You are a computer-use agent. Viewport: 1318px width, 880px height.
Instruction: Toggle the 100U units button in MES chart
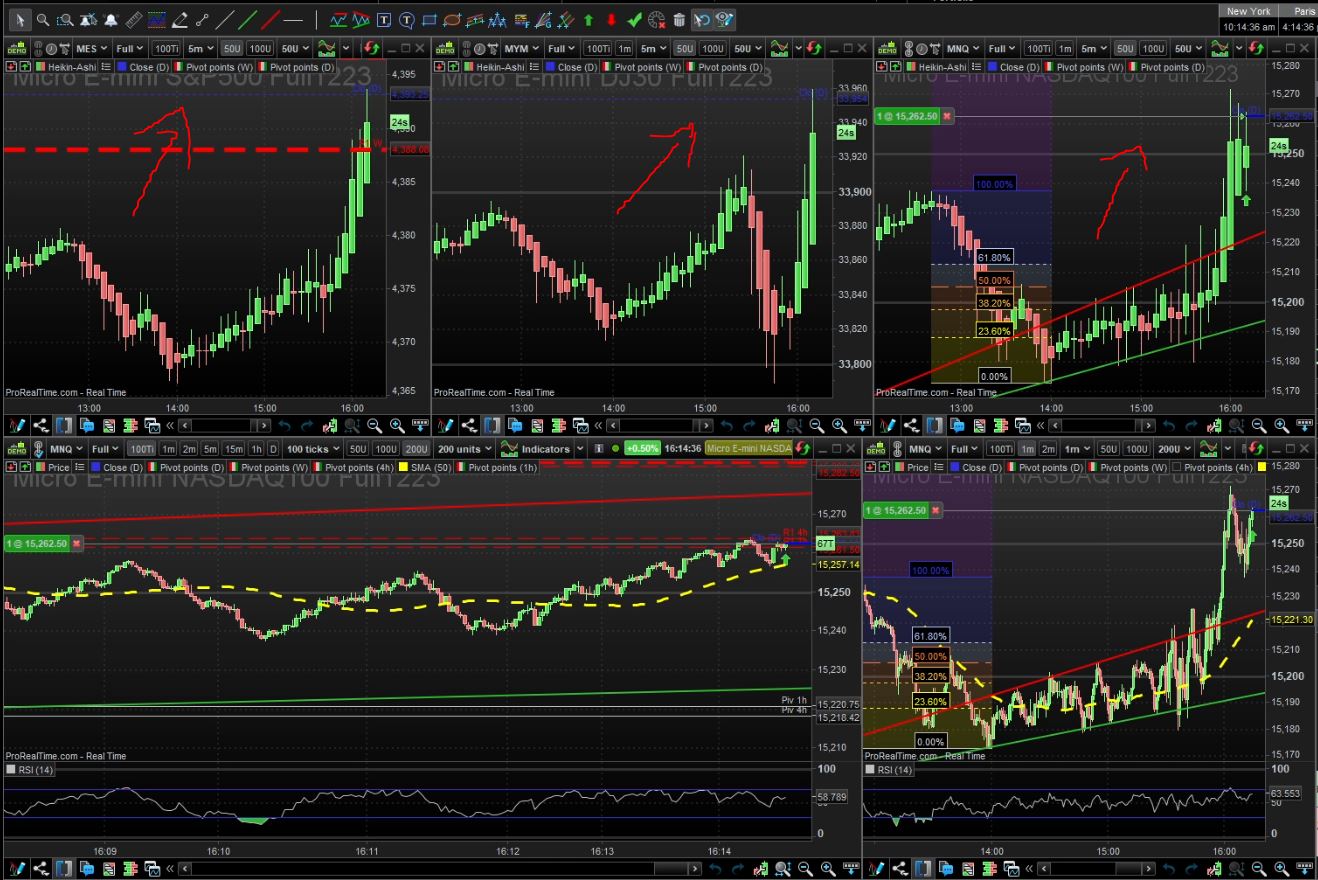(x=260, y=48)
